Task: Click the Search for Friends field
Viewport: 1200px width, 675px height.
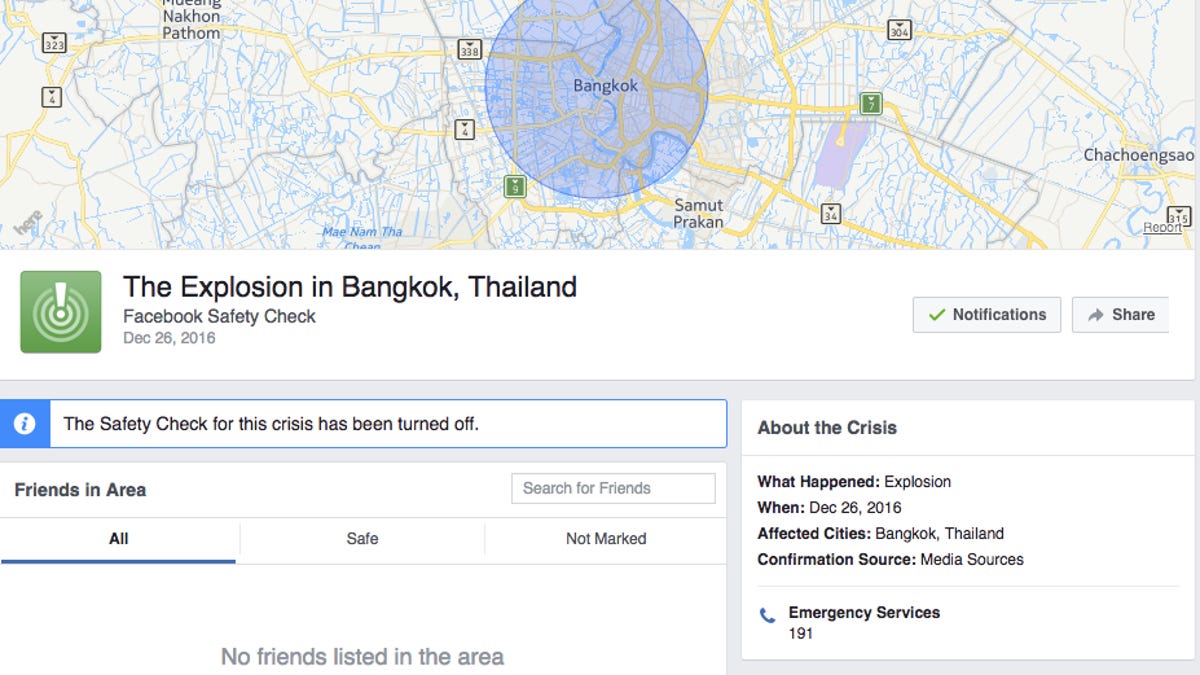Action: (x=613, y=488)
